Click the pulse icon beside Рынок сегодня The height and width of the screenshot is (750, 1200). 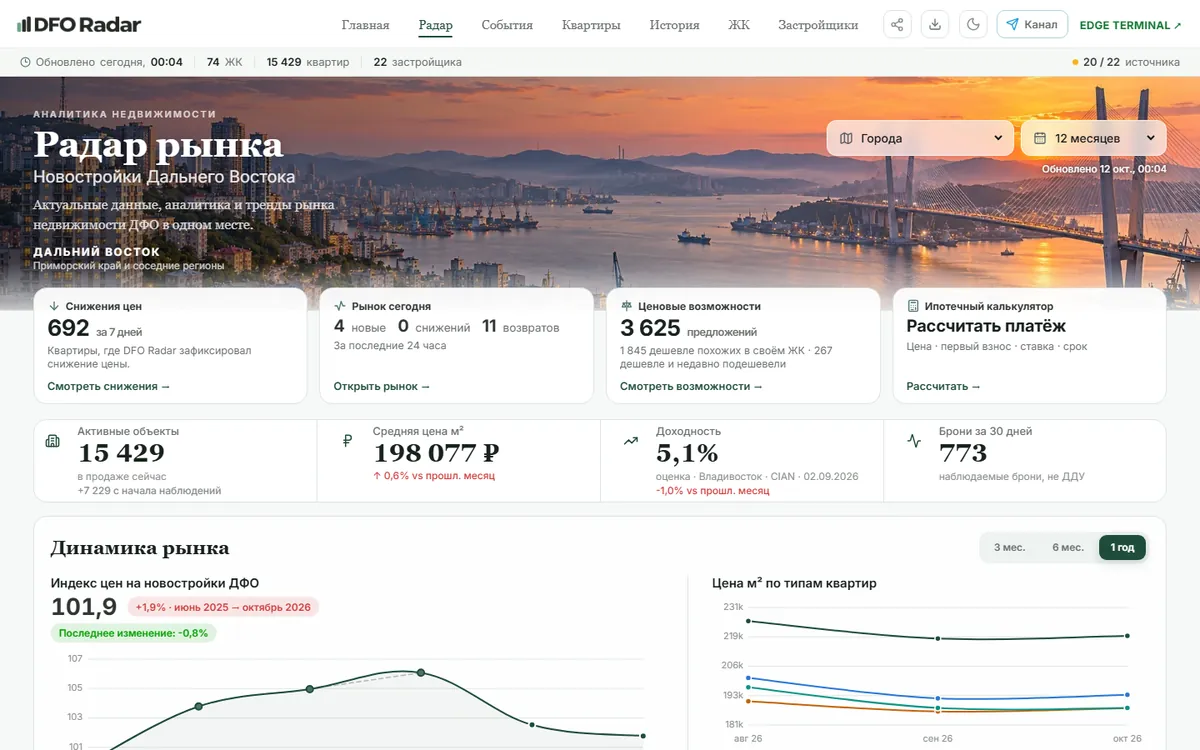tap(340, 306)
